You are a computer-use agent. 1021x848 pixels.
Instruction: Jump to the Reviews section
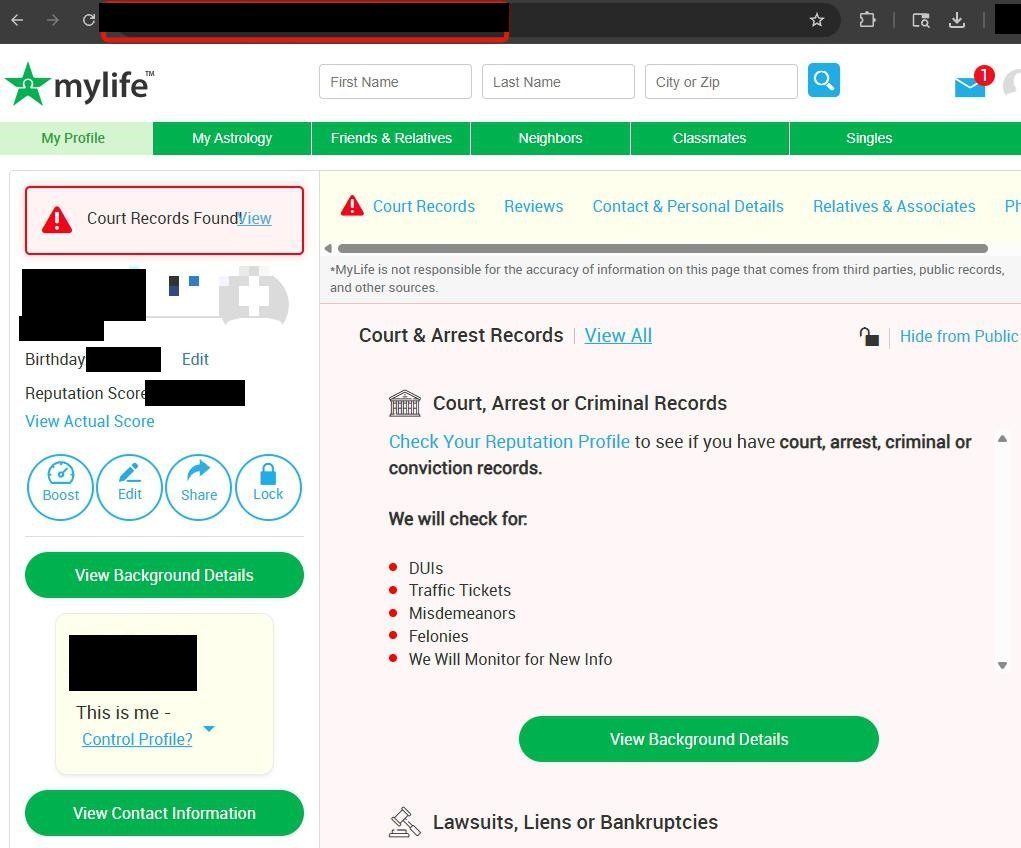coord(533,206)
